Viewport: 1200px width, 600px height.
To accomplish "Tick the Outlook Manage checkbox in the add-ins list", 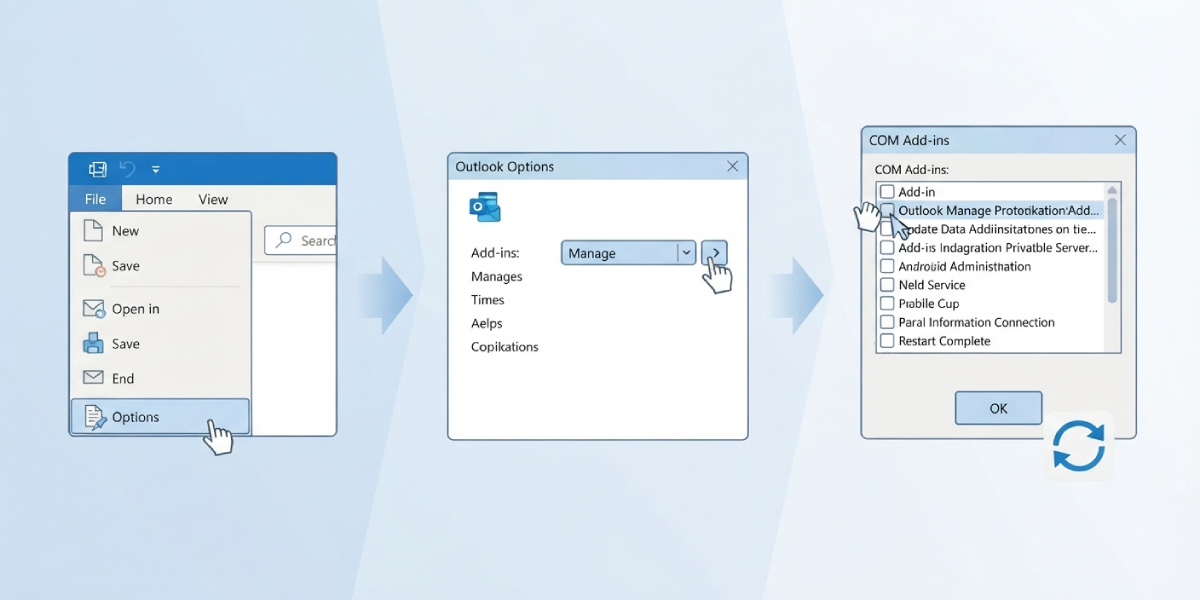I will pyautogui.click(x=887, y=210).
